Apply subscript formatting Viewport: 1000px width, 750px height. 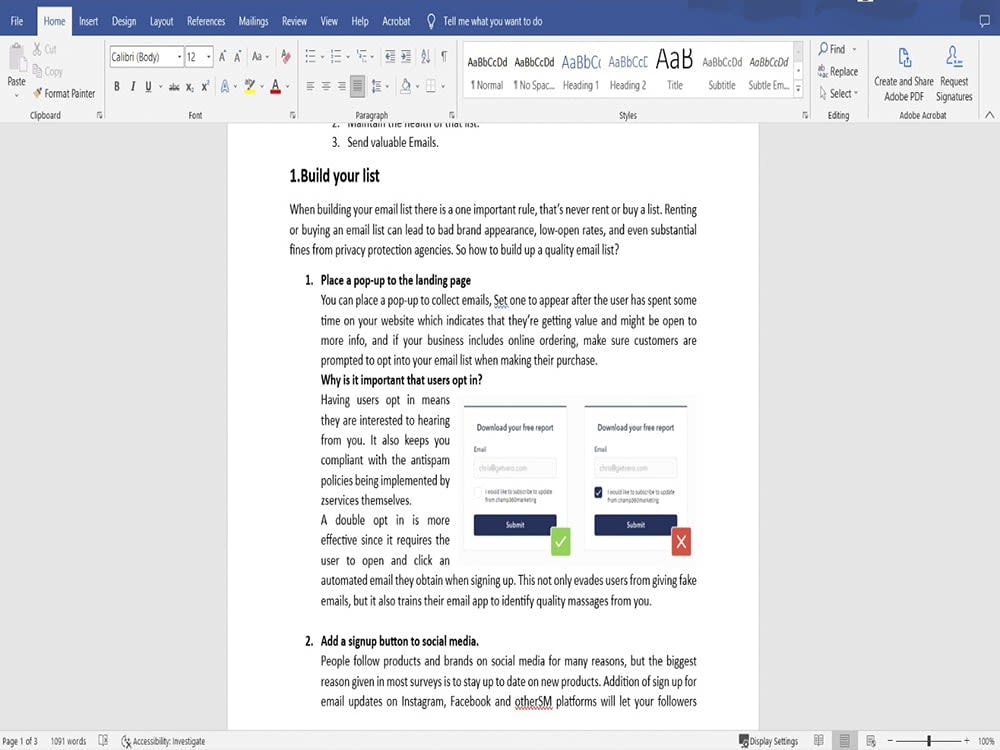190,87
